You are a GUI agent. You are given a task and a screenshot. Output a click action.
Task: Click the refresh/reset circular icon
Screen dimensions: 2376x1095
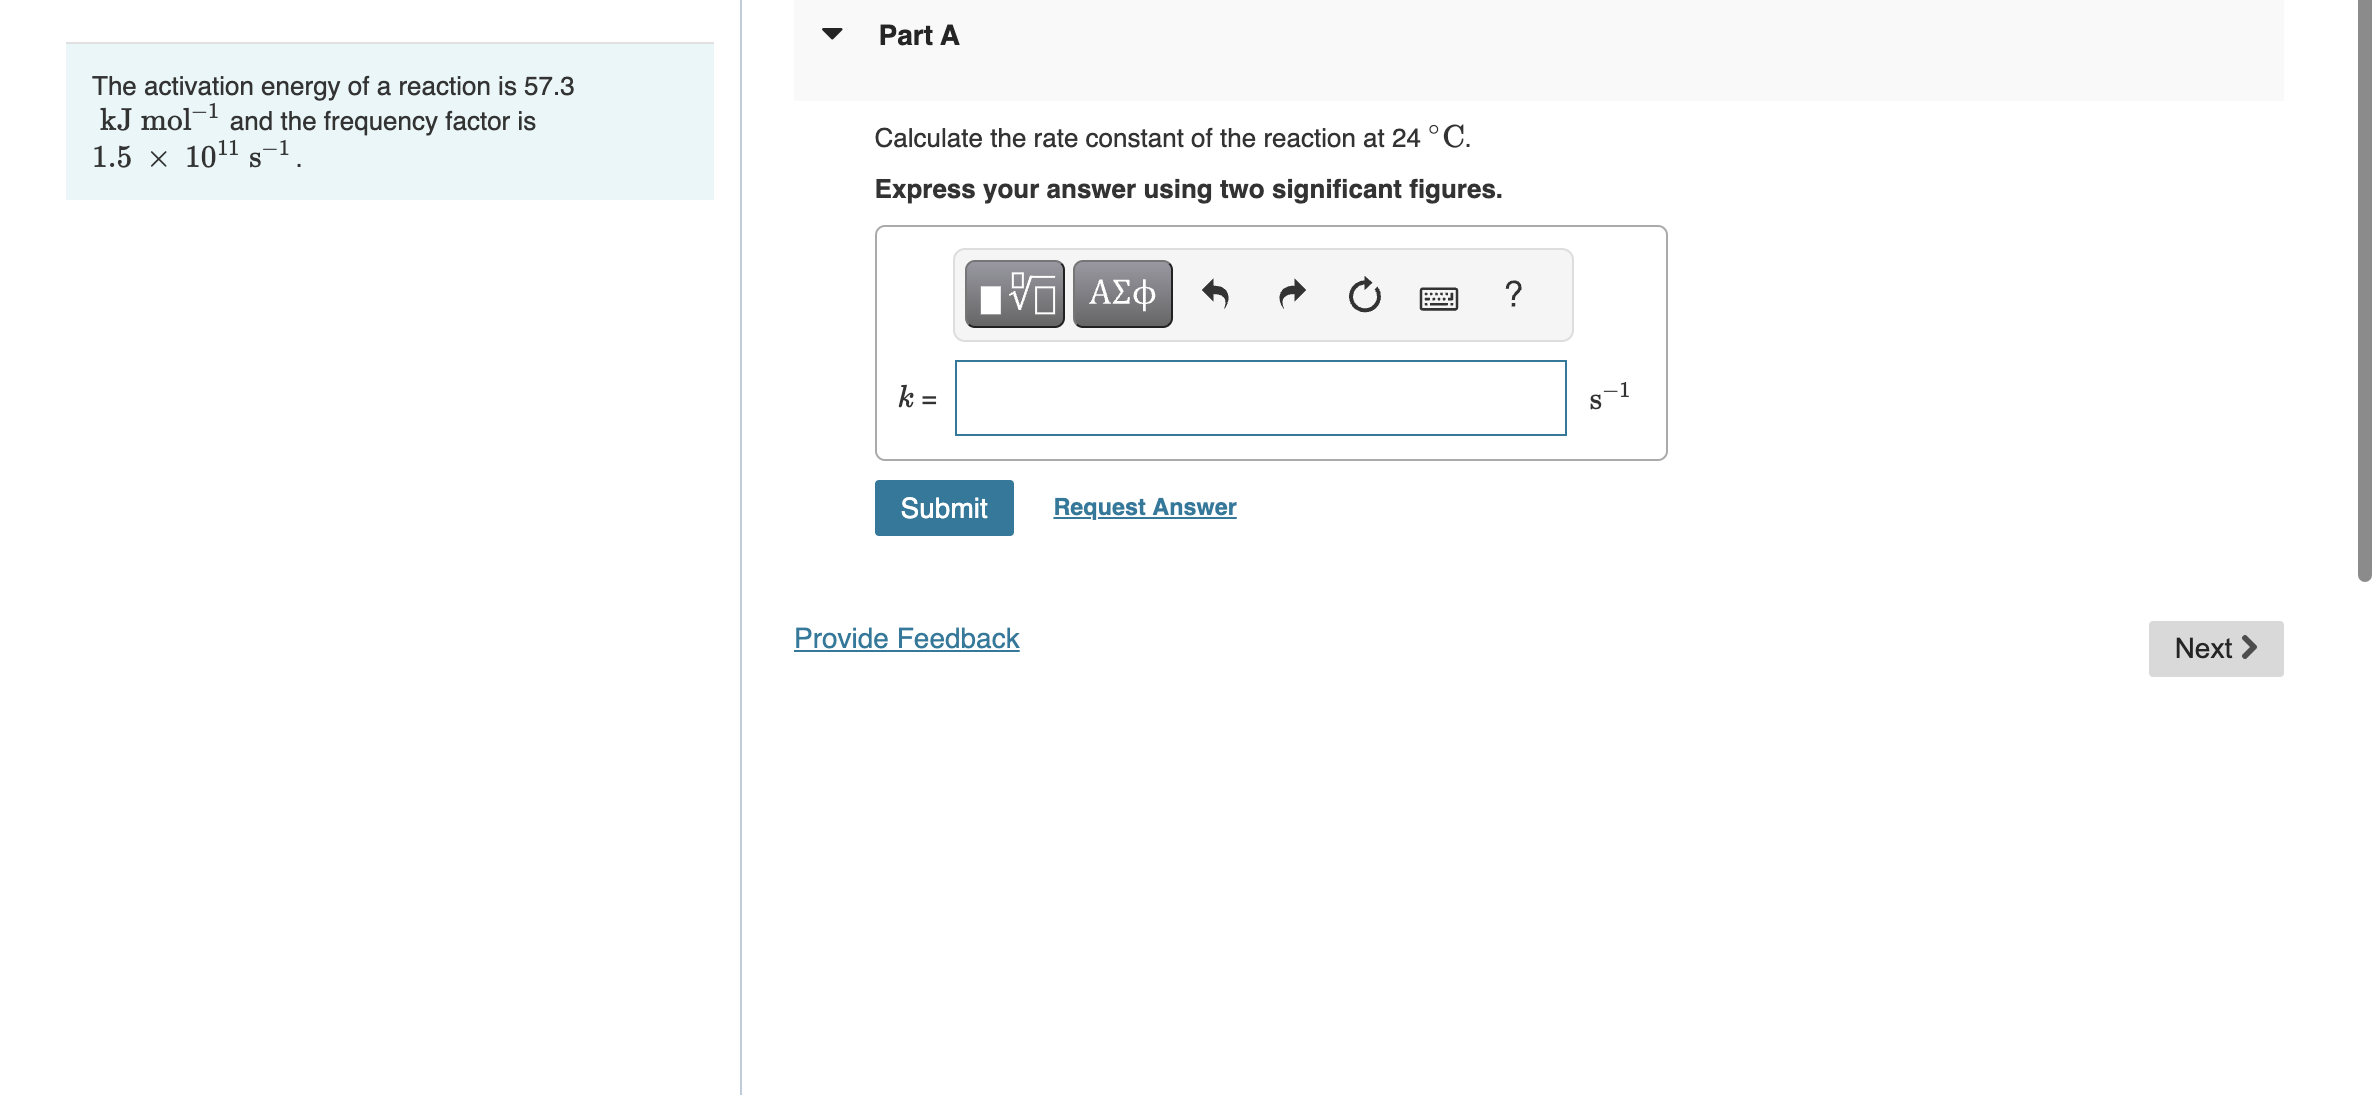(x=1362, y=294)
